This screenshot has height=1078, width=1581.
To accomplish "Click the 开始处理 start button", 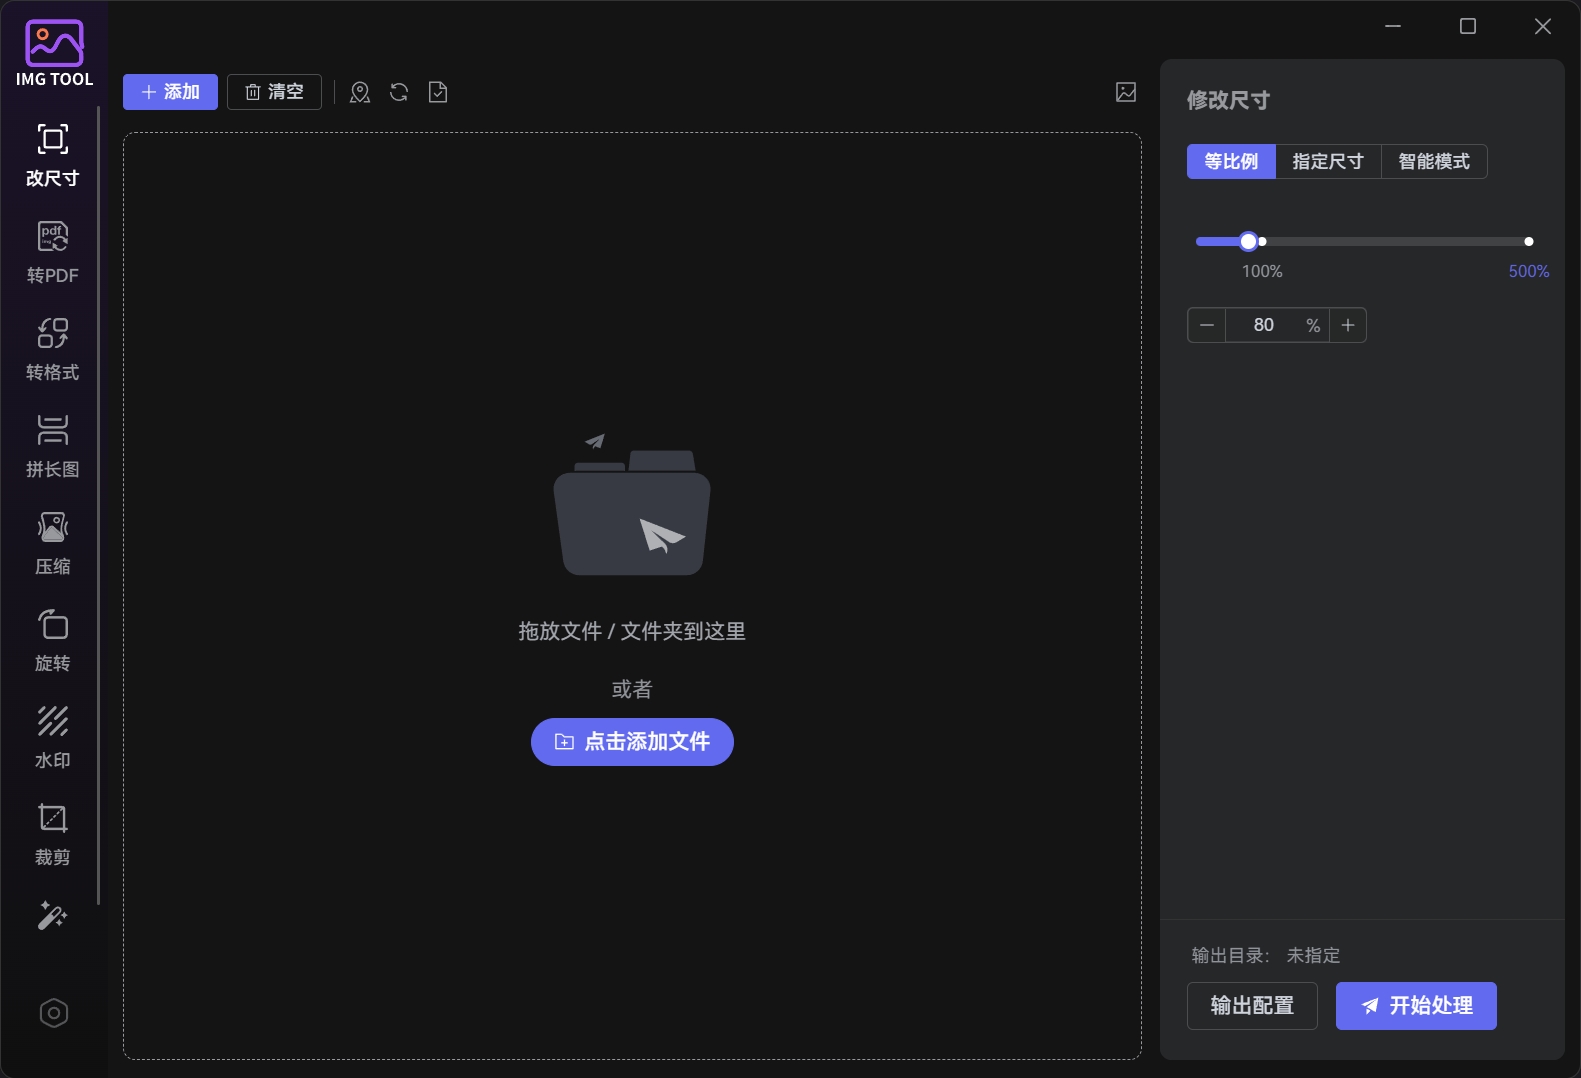I will [x=1415, y=1005].
